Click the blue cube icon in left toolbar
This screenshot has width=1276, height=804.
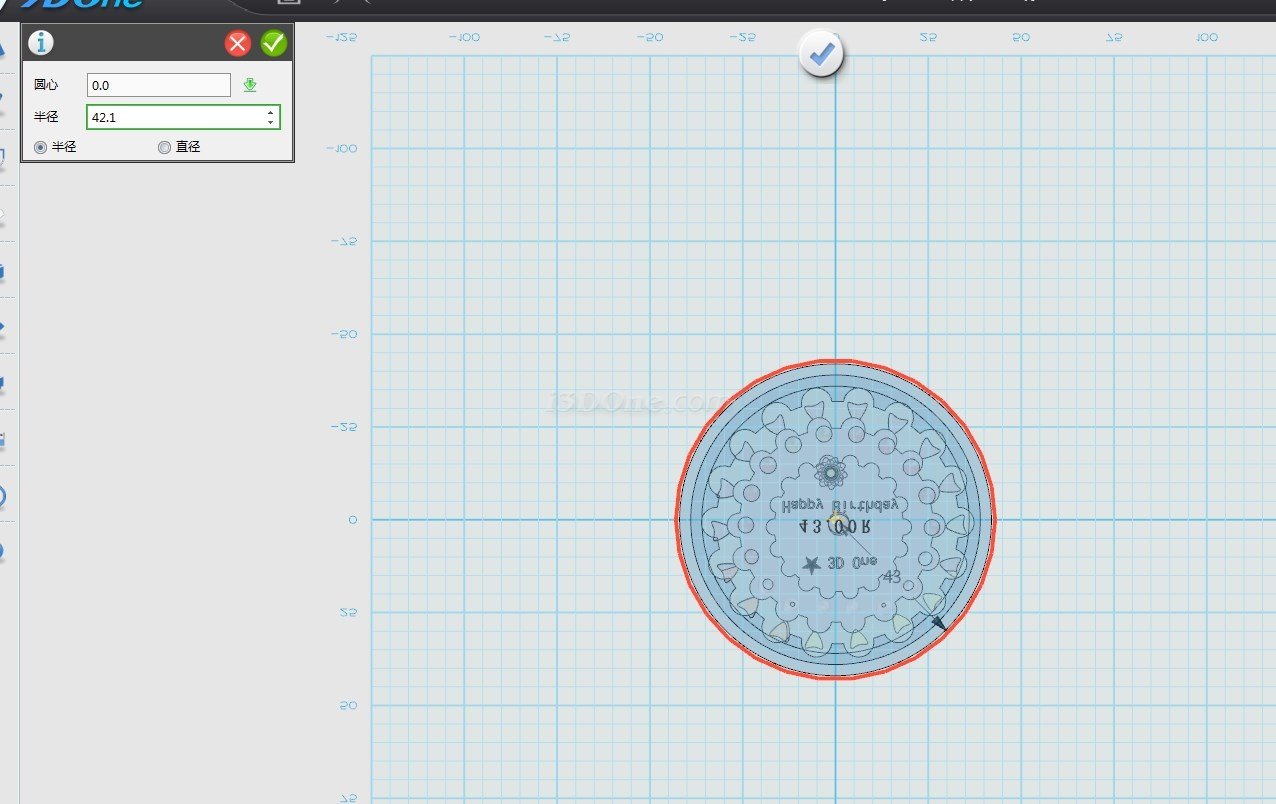tap(3, 270)
